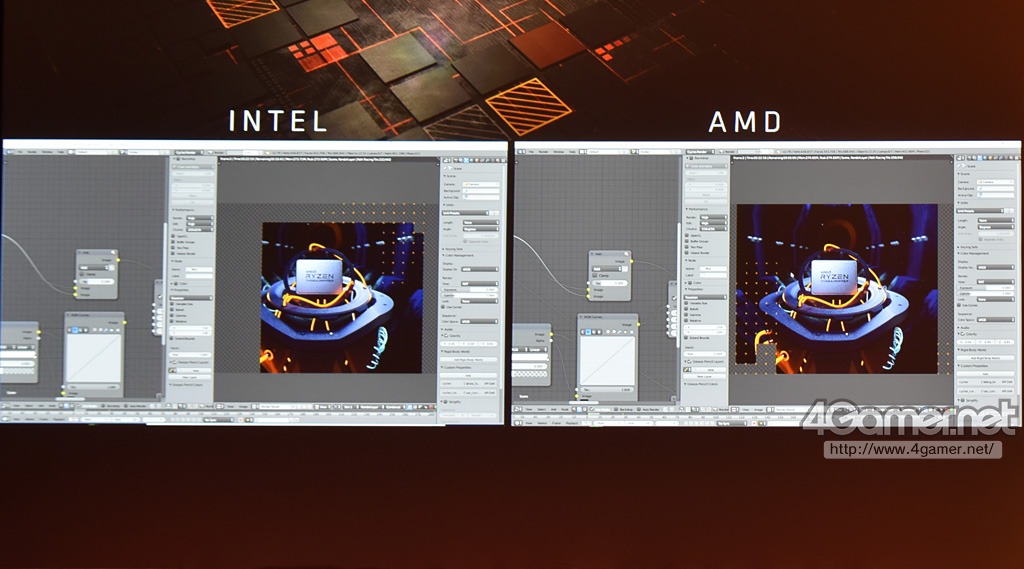Open Cycles Render engine dropdown in AMD window
This screenshot has height=569, width=1024.
[x=700, y=152]
